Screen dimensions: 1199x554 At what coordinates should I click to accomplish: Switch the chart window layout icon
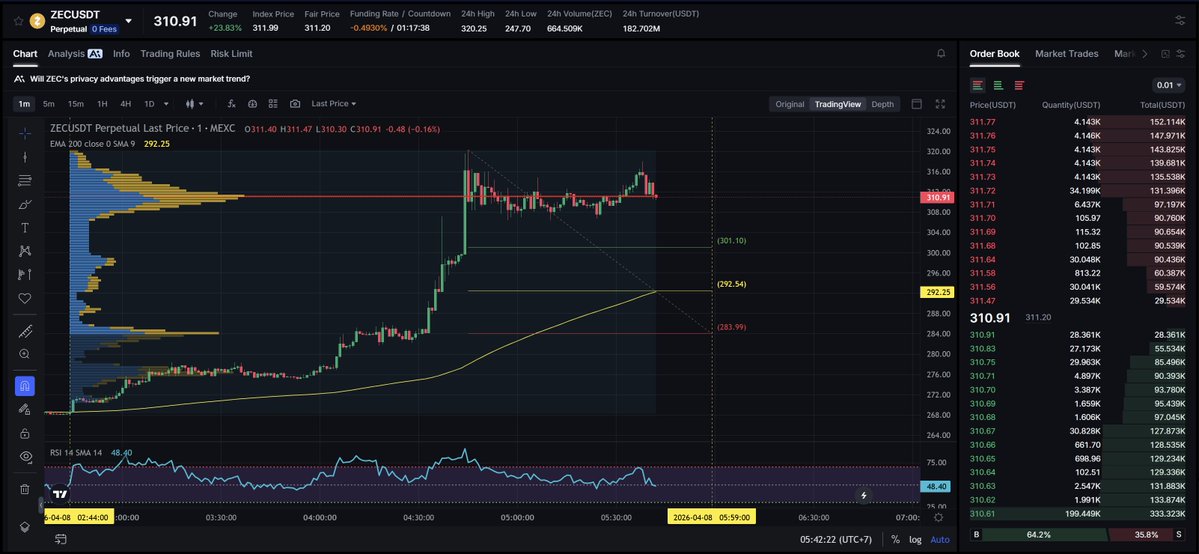click(x=917, y=104)
